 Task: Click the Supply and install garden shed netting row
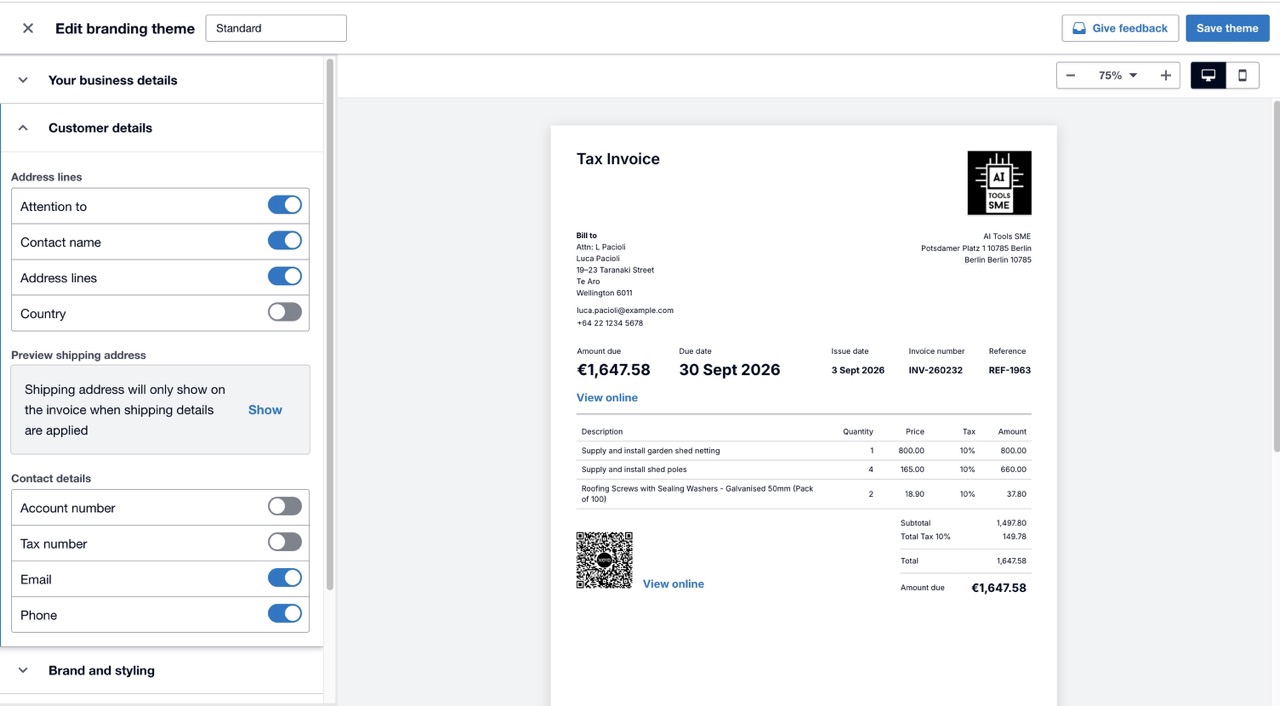click(x=804, y=451)
